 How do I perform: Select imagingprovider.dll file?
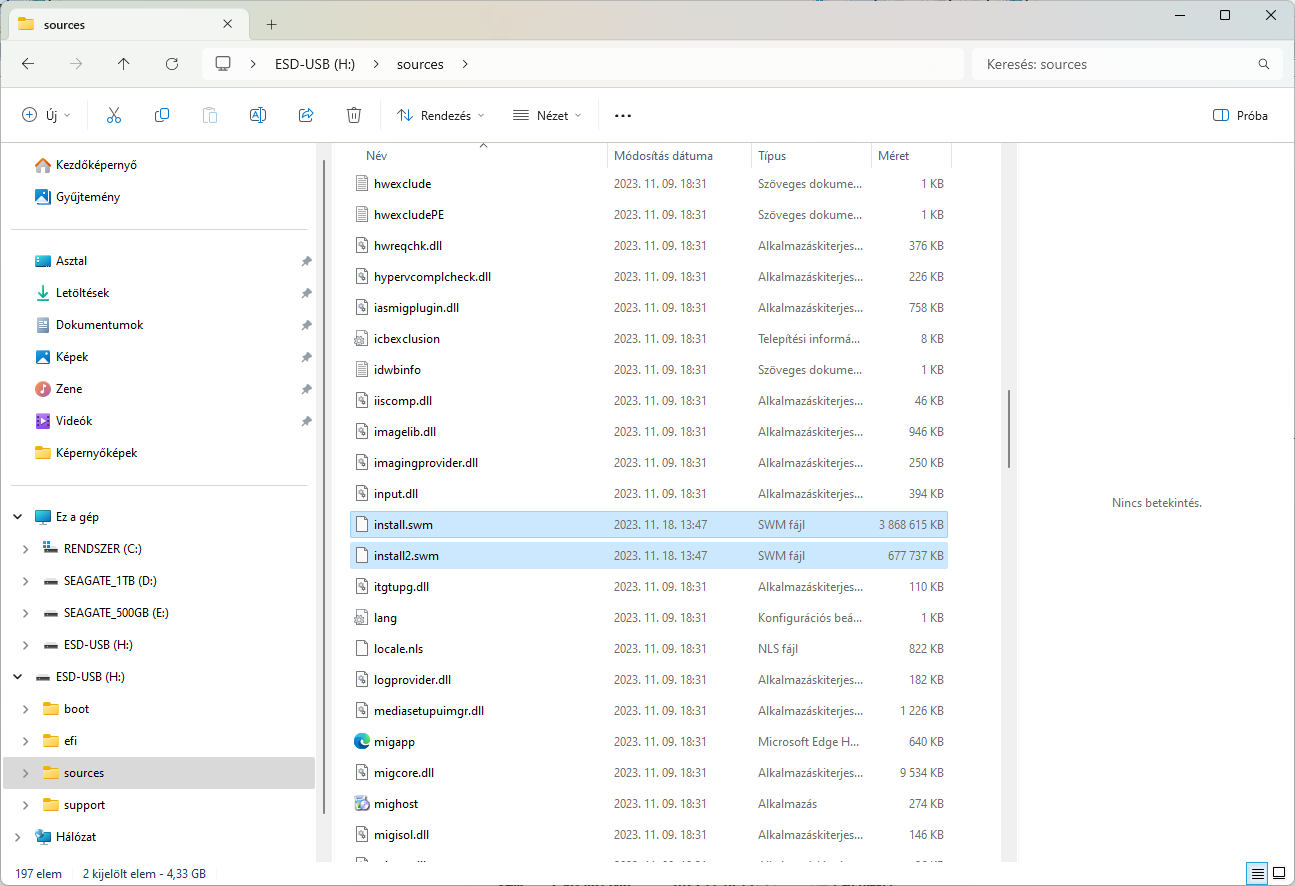click(x=649, y=463)
